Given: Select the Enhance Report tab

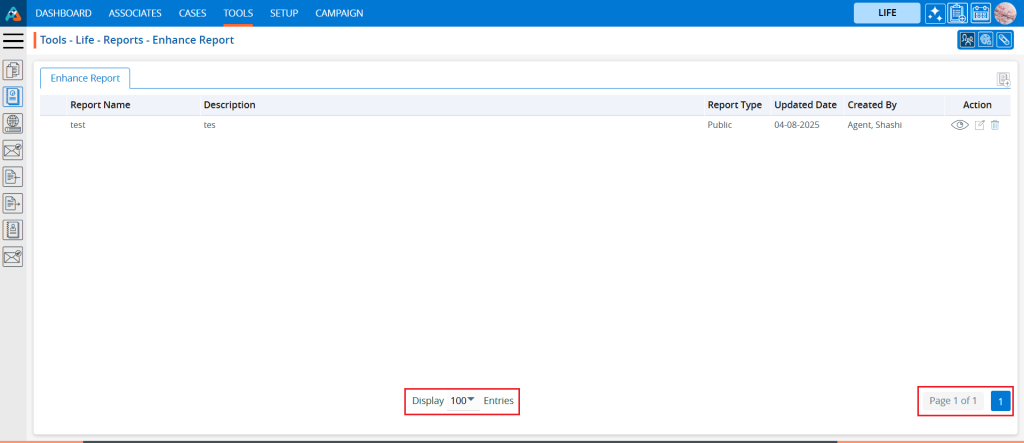Looking at the screenshot, I should pos(85,78).
